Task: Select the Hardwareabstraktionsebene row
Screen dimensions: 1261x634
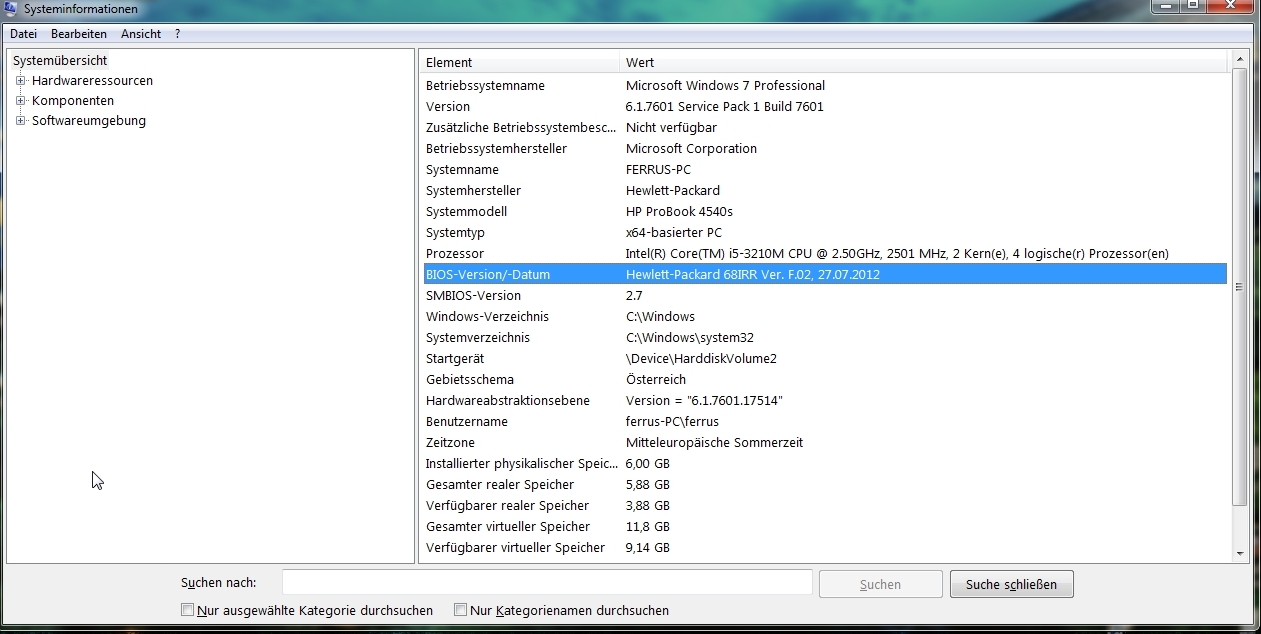Action: [823, 401]
